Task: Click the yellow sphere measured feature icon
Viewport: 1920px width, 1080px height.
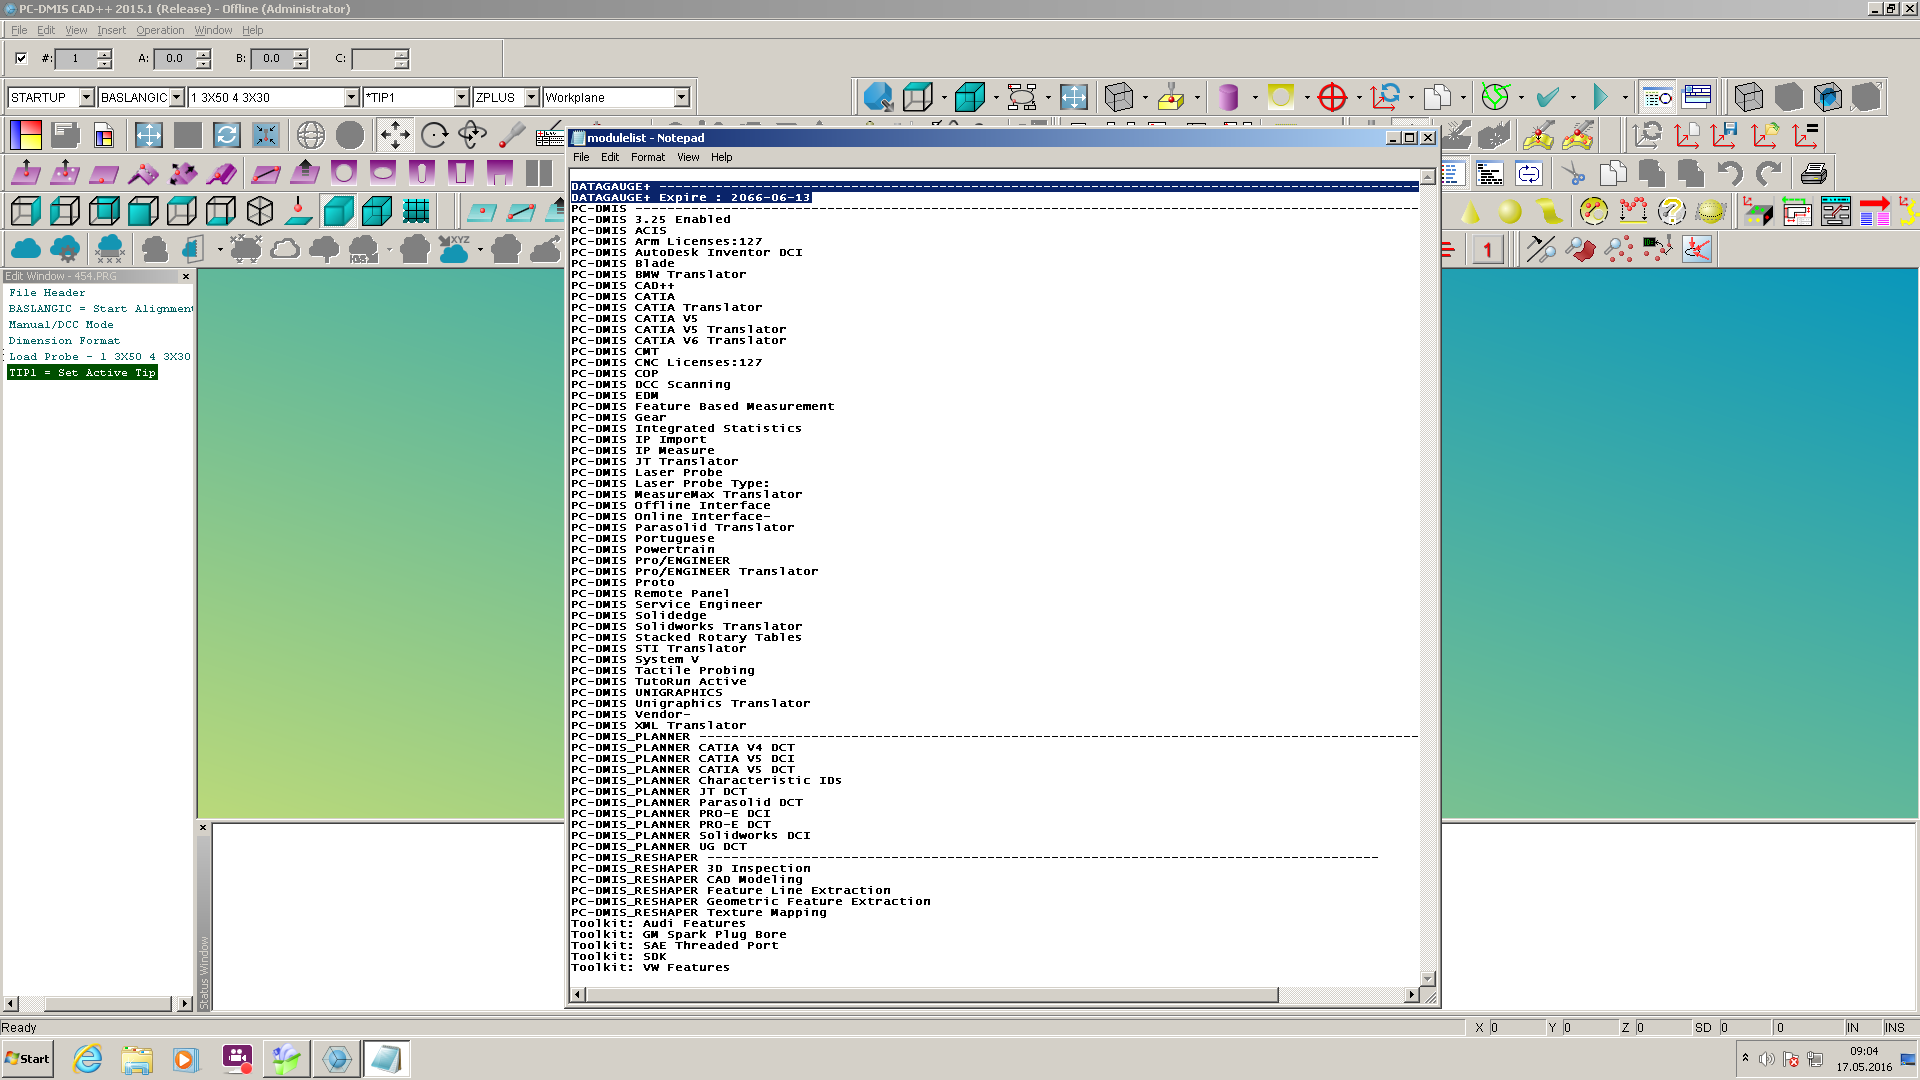Action: (1510, 211)
